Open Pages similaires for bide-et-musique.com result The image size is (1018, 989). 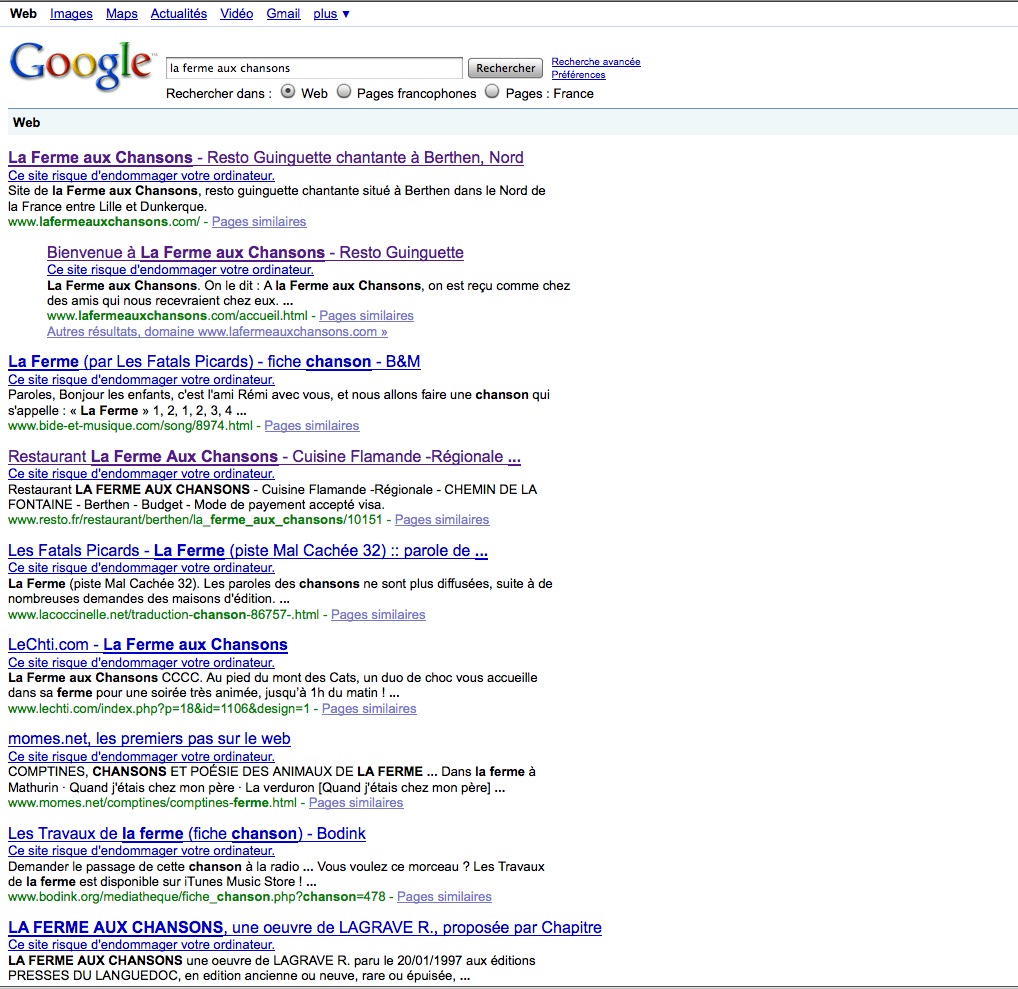pos(312,426)
